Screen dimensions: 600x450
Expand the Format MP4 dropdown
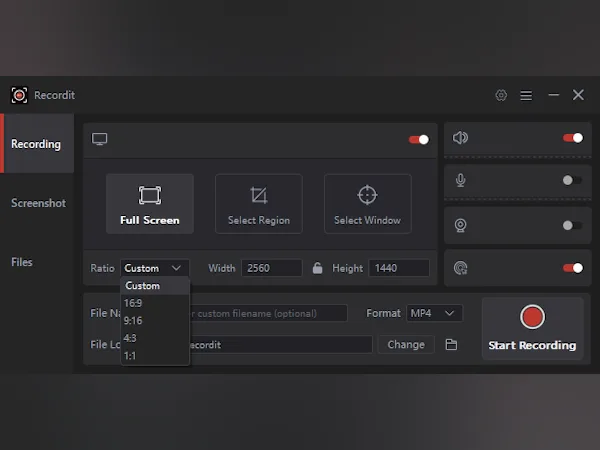pos(435,313)
